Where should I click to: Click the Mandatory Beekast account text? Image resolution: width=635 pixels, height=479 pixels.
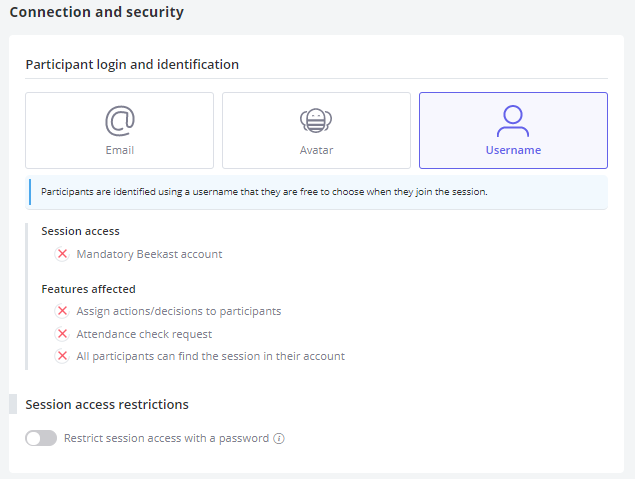(149, 254)
